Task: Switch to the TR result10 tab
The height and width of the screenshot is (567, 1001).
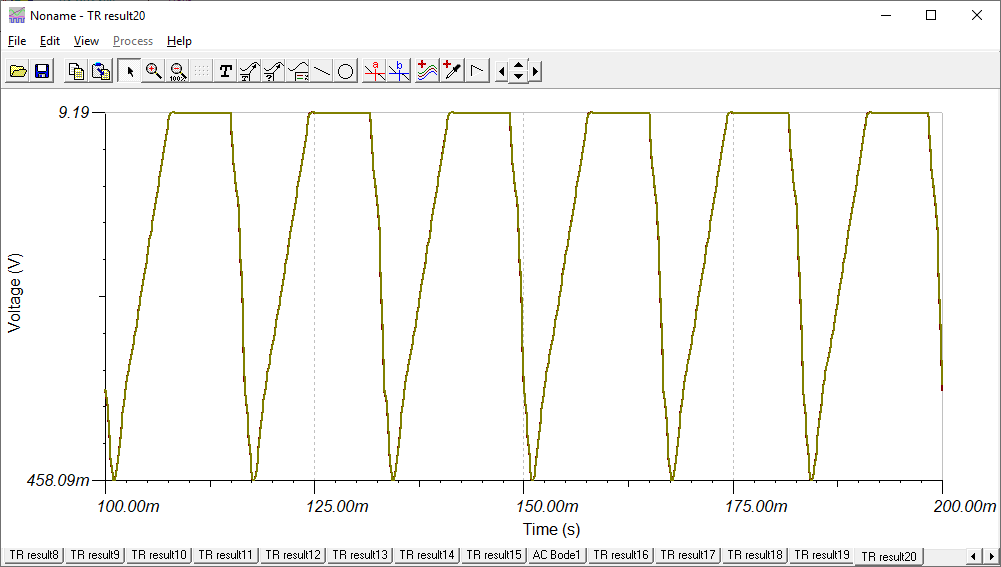Action: [x=159, y=555]
